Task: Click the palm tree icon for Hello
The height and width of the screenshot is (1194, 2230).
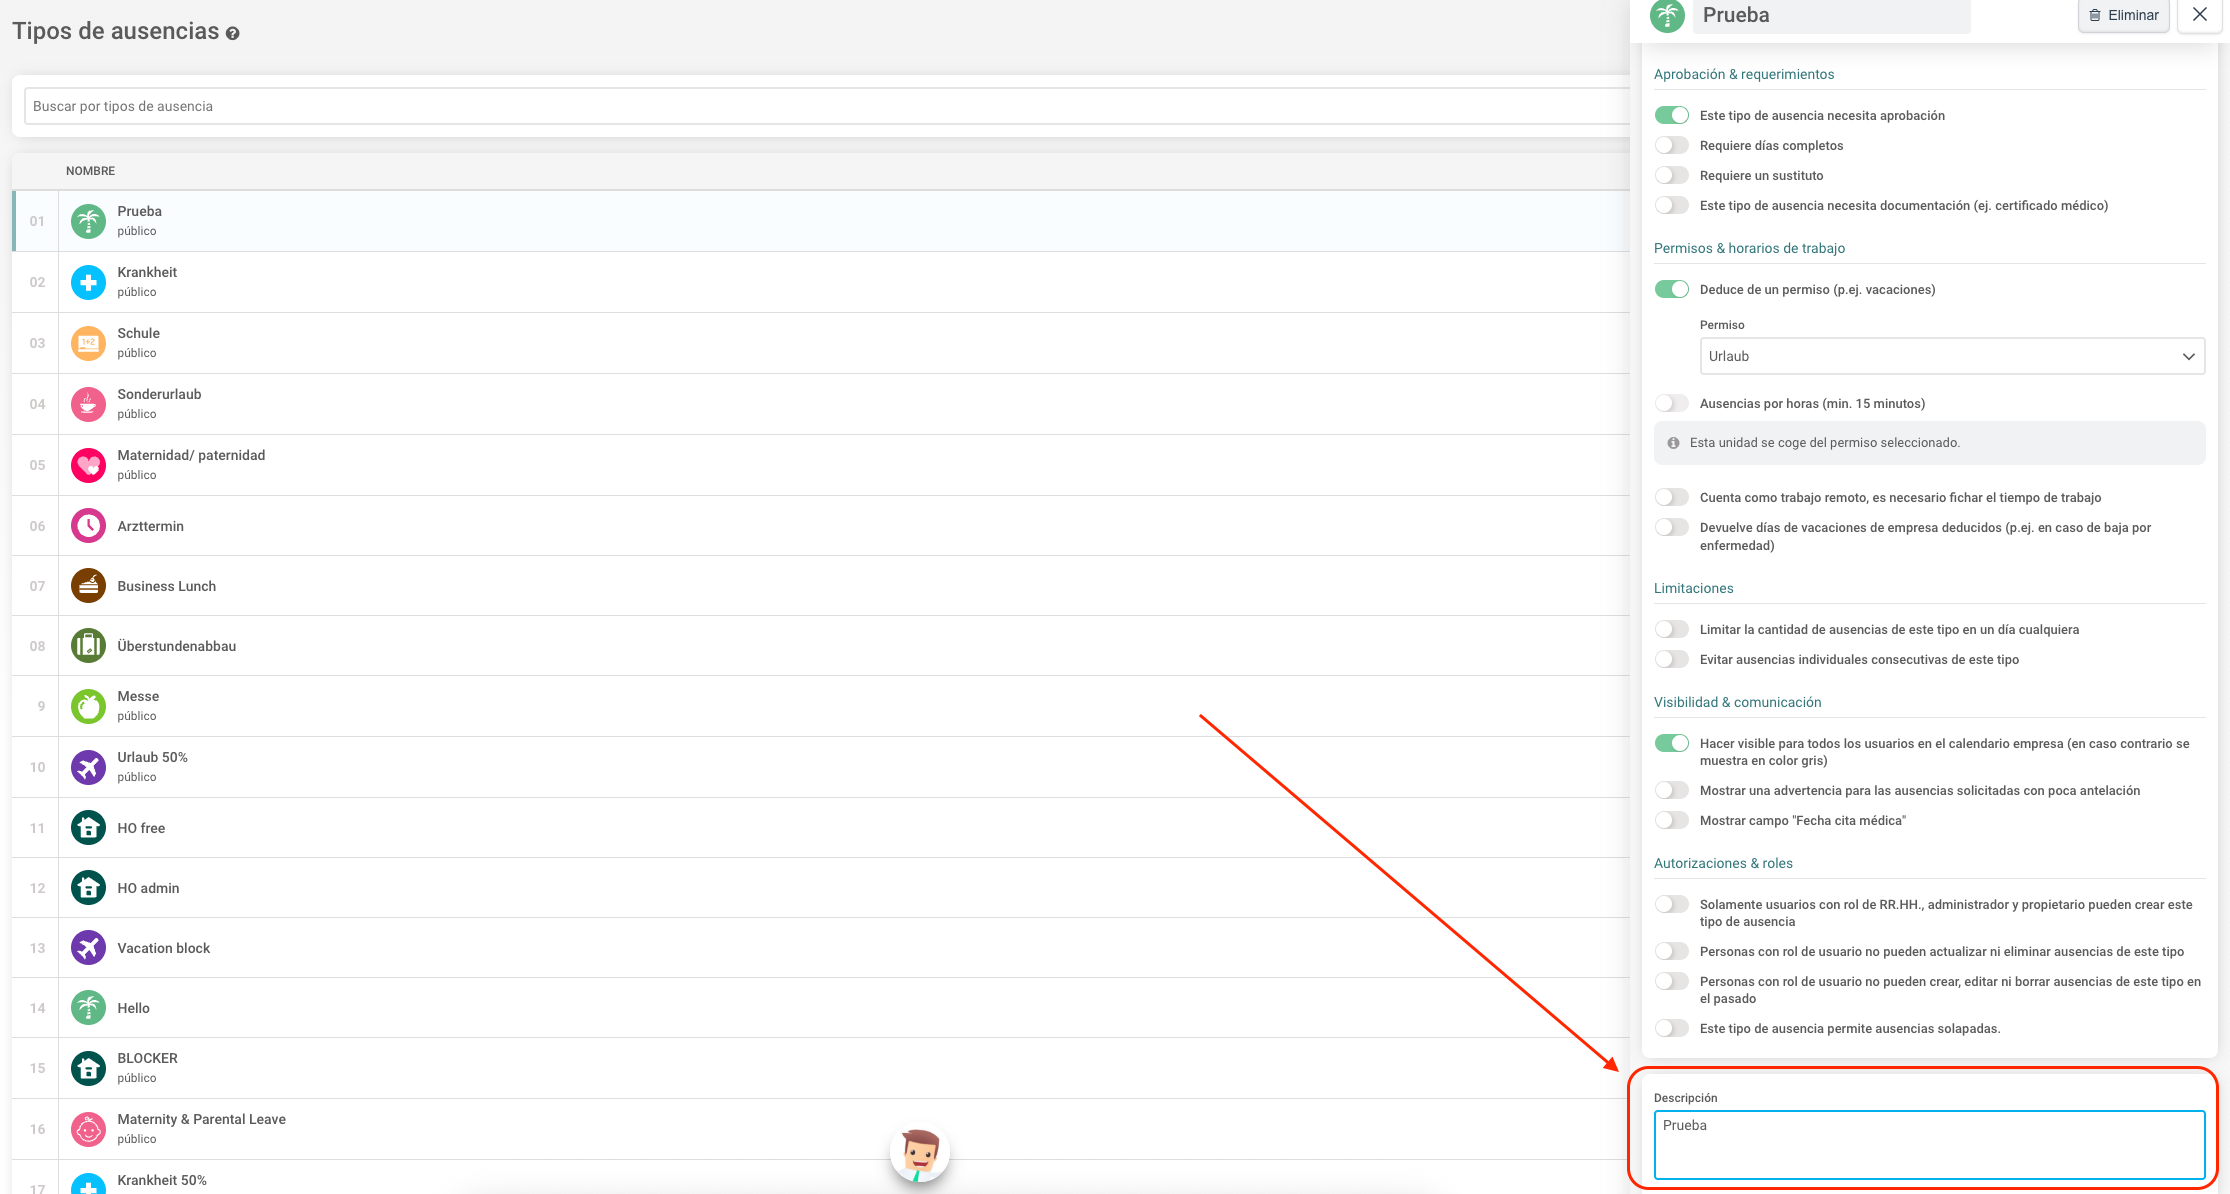Action: (x=88, y=1008)
